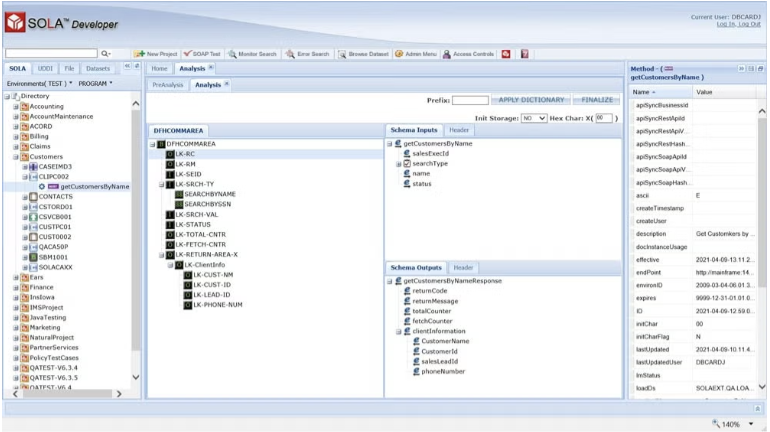This screenshot has width=770, height=432.
Task: Collapse the LK-SRCH-TY node
Action: (x=162, y=185)
